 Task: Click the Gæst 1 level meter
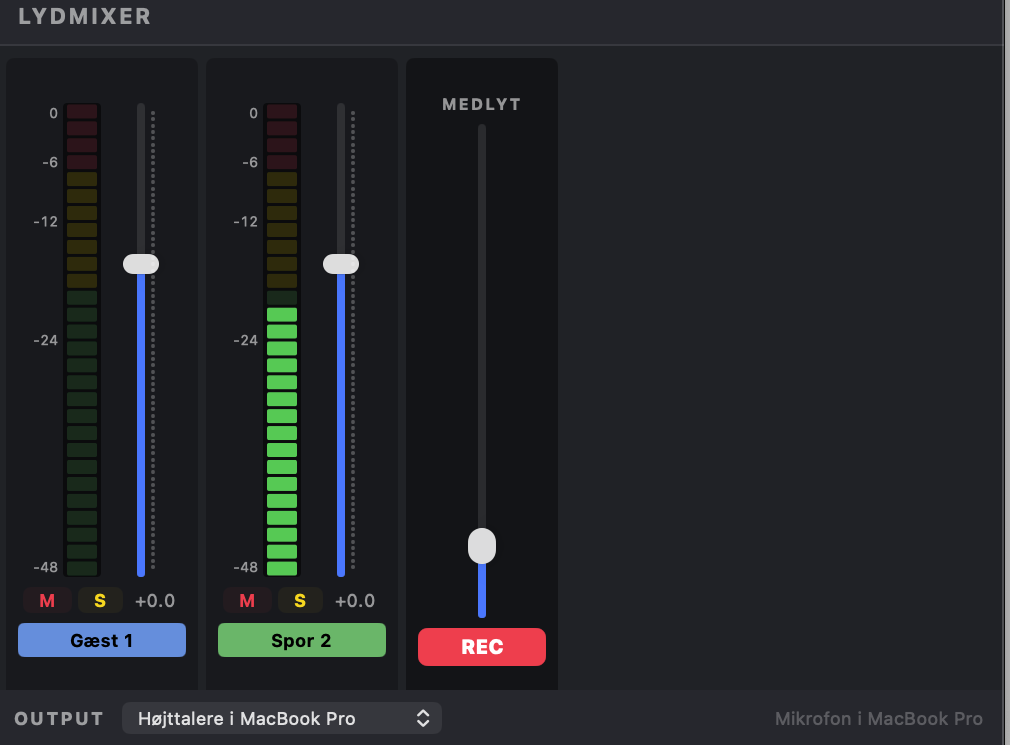coord(82,339)
